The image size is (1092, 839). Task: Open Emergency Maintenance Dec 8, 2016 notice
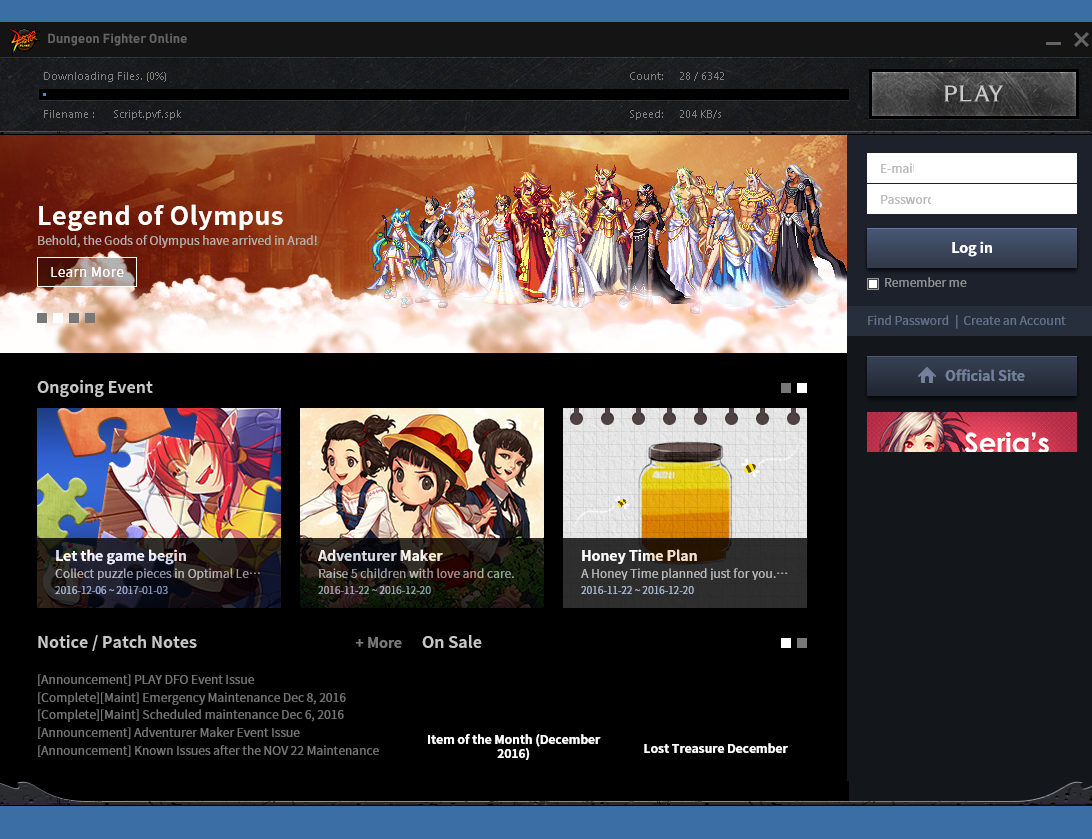[192, 698]
